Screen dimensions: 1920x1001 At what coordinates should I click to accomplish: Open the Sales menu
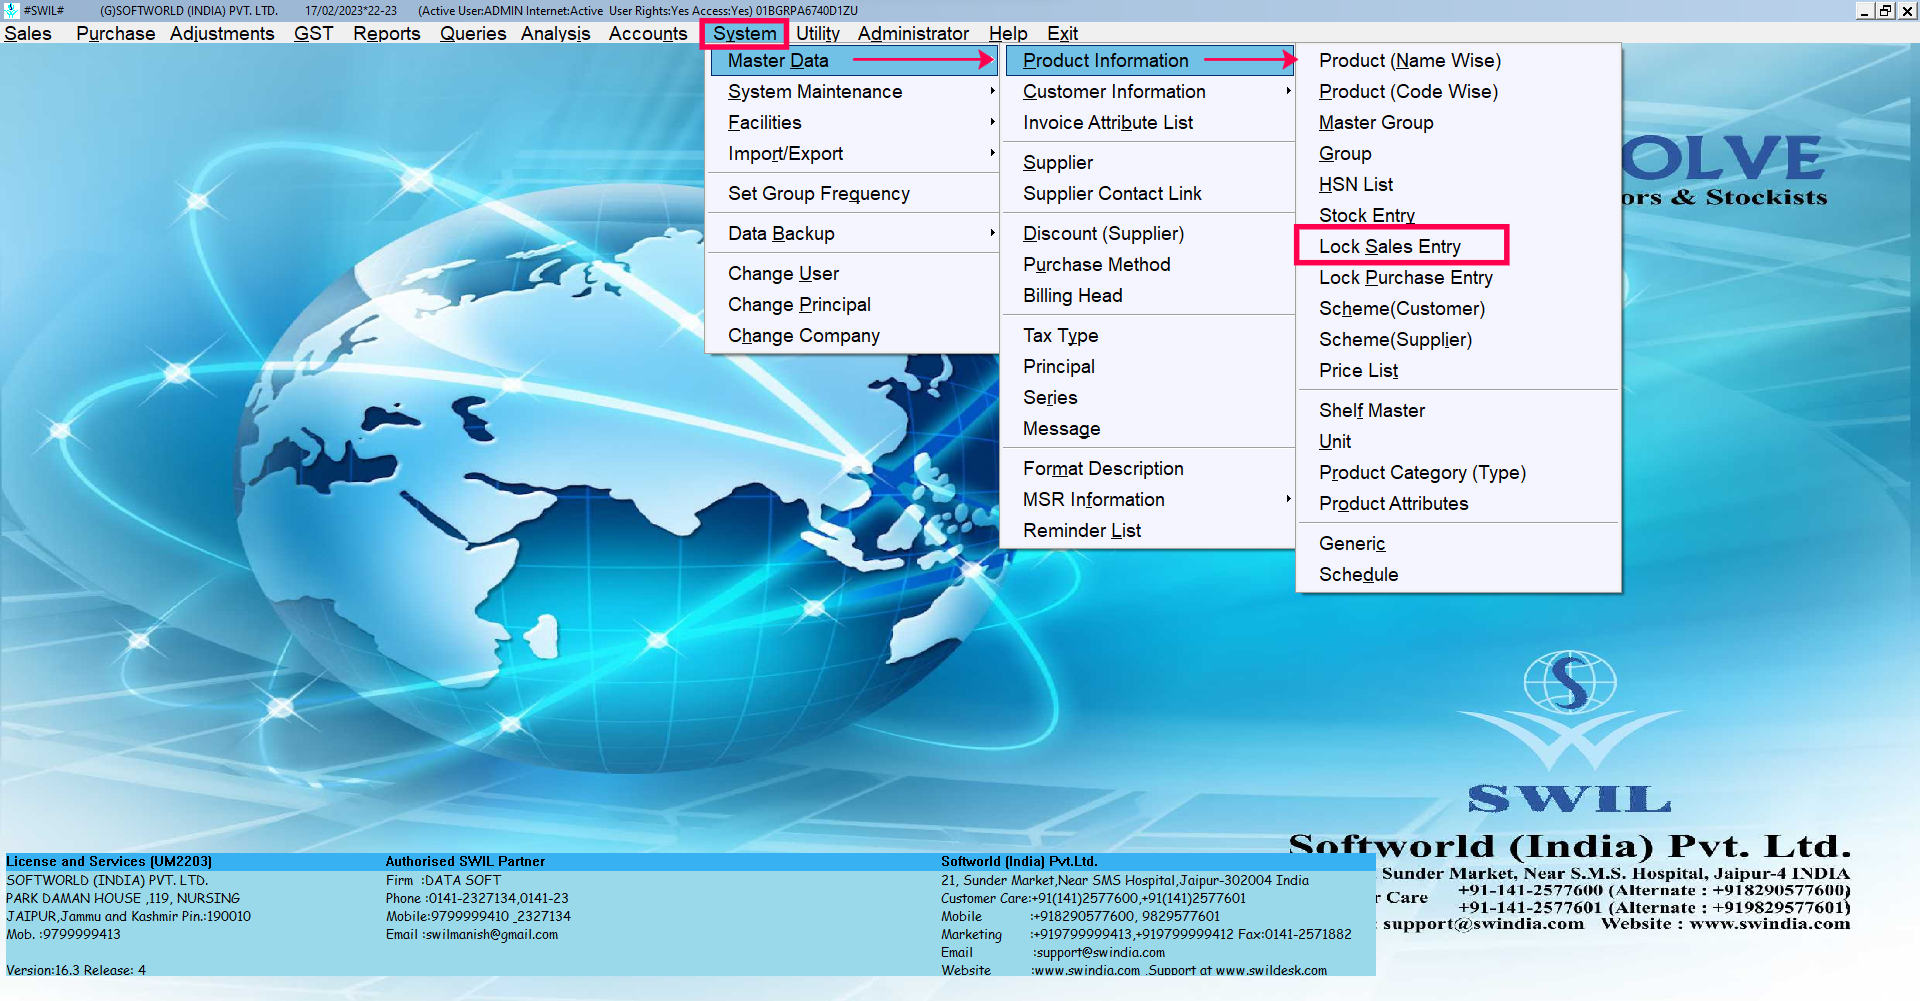tap(28, 33)
